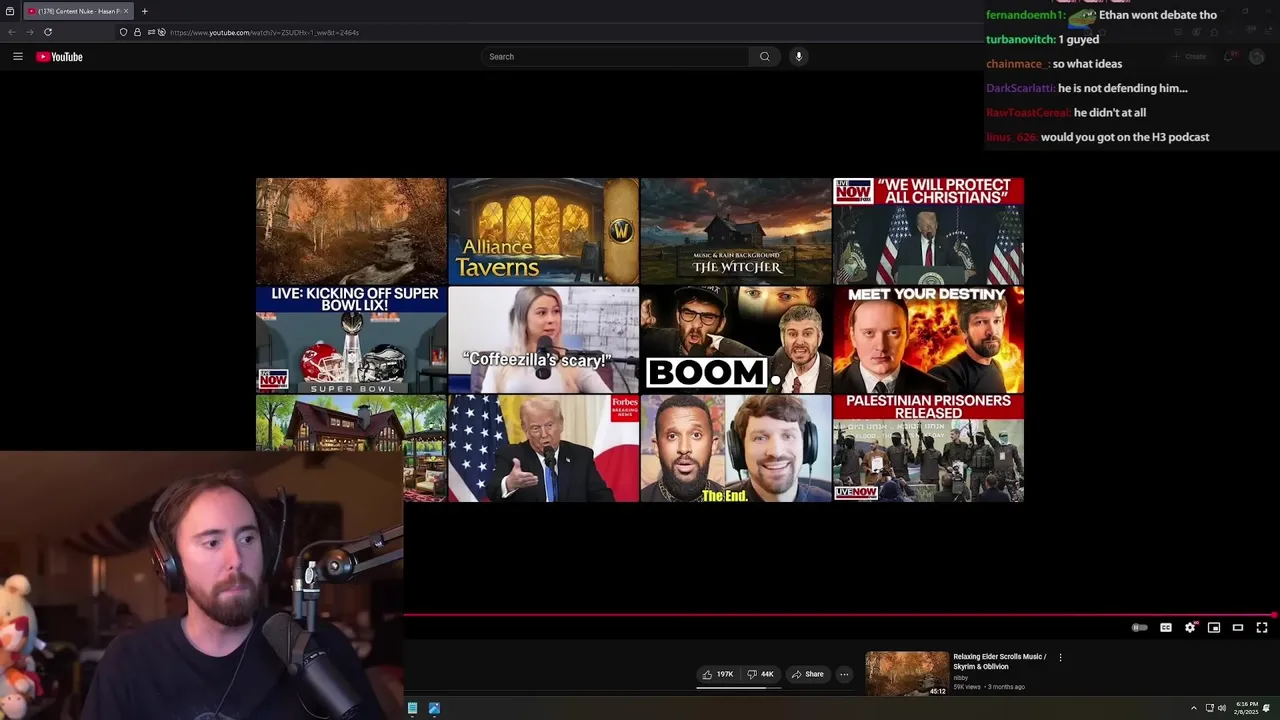Focus the YouTube search field
The image size is (1280, 720).
coord(616,57)
